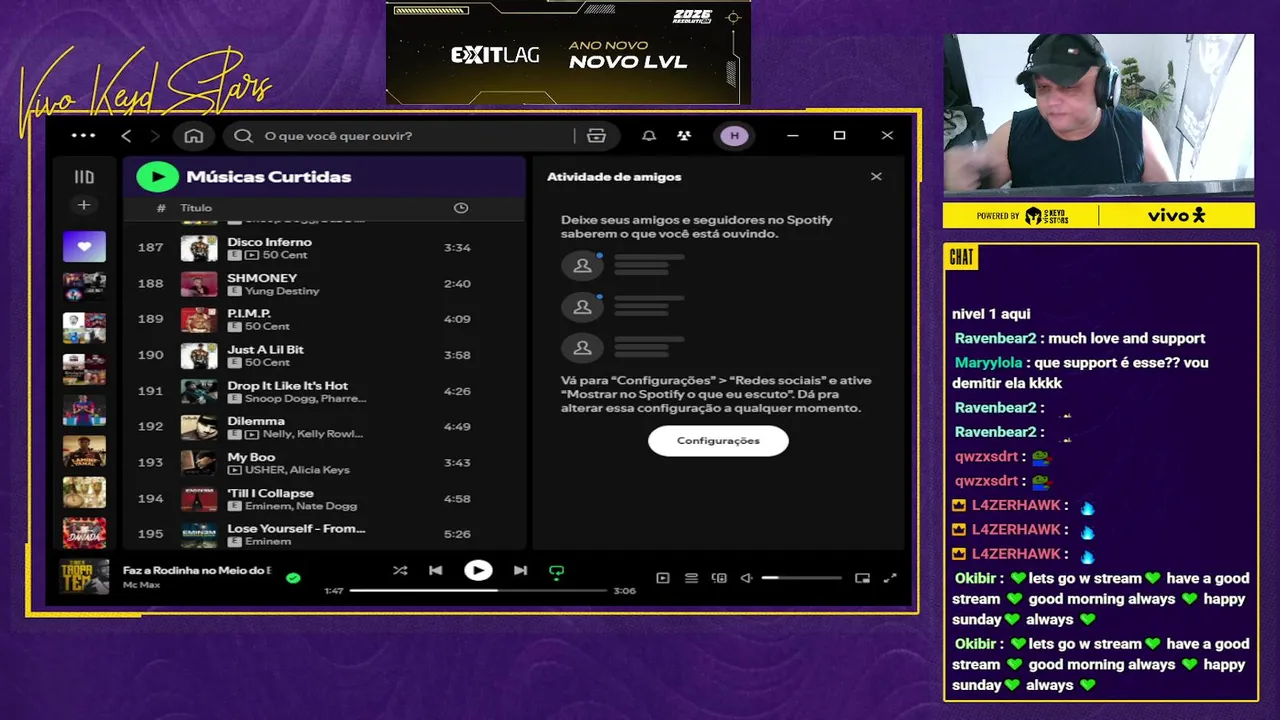Seek on the song progress bar
1280x720 pixels.
(x=478, y=591)
